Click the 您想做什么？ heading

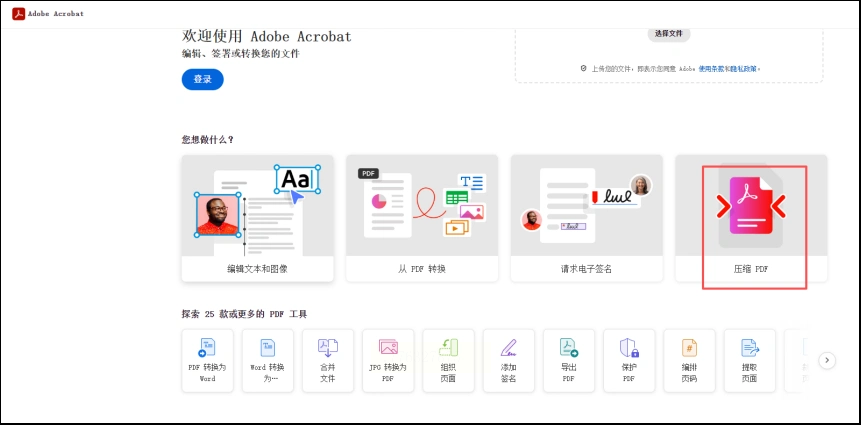coord(208,139)
